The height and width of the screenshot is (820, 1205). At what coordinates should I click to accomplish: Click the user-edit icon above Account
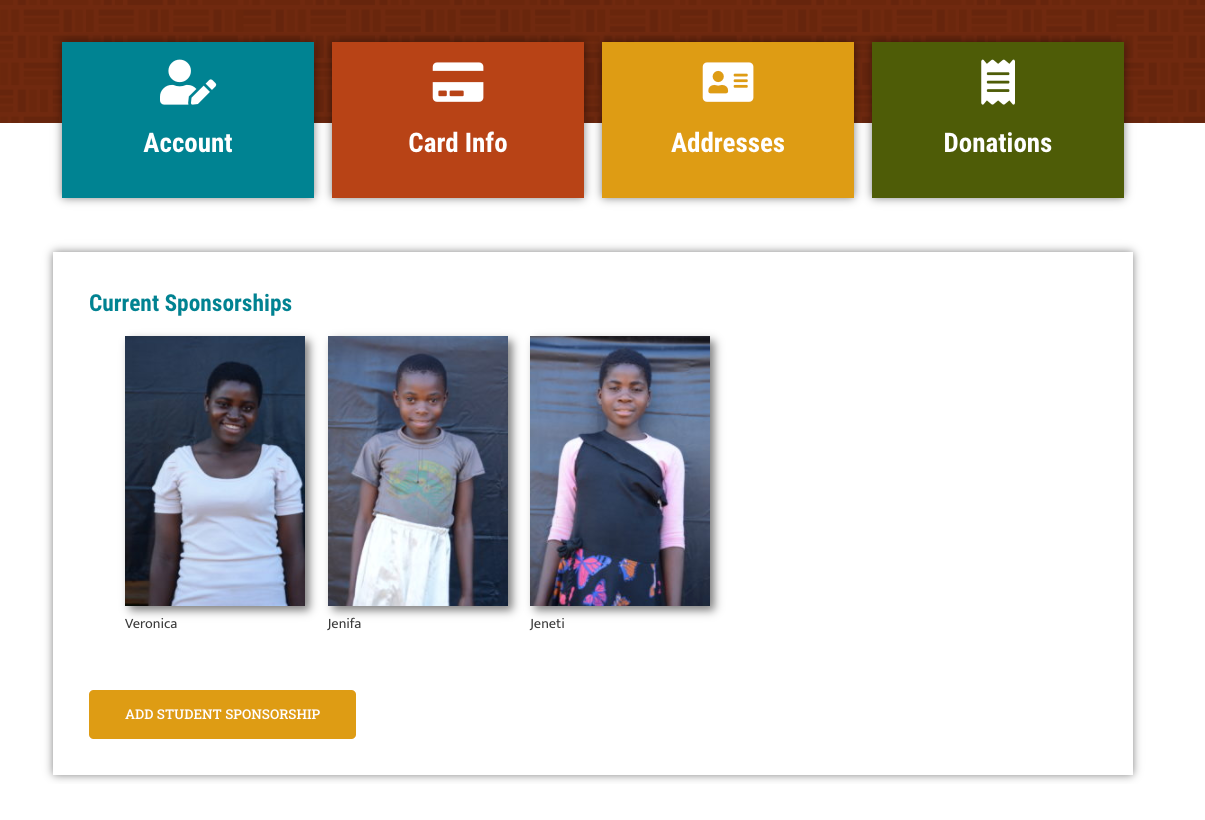(x=188, y=82)
